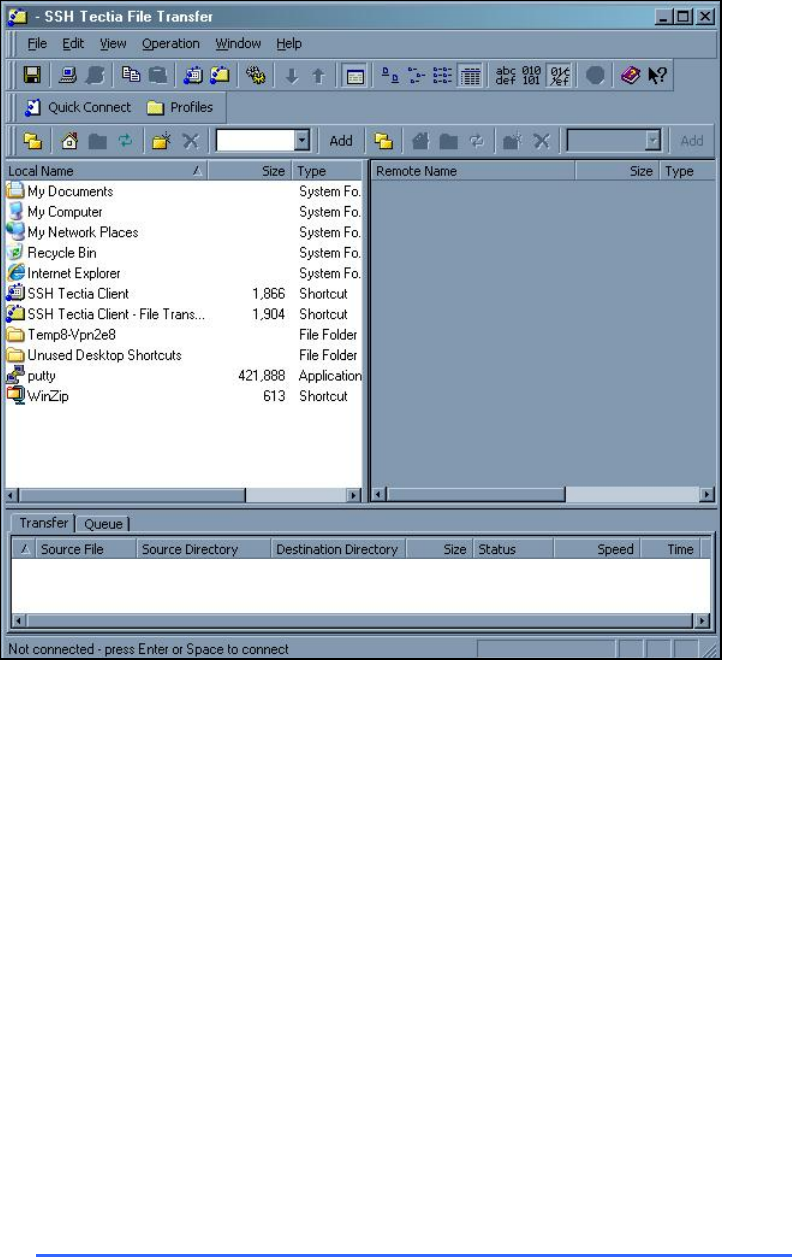Open the local favorites combo box dropdown arrow
792x1257 pixels.
[302, 141]
